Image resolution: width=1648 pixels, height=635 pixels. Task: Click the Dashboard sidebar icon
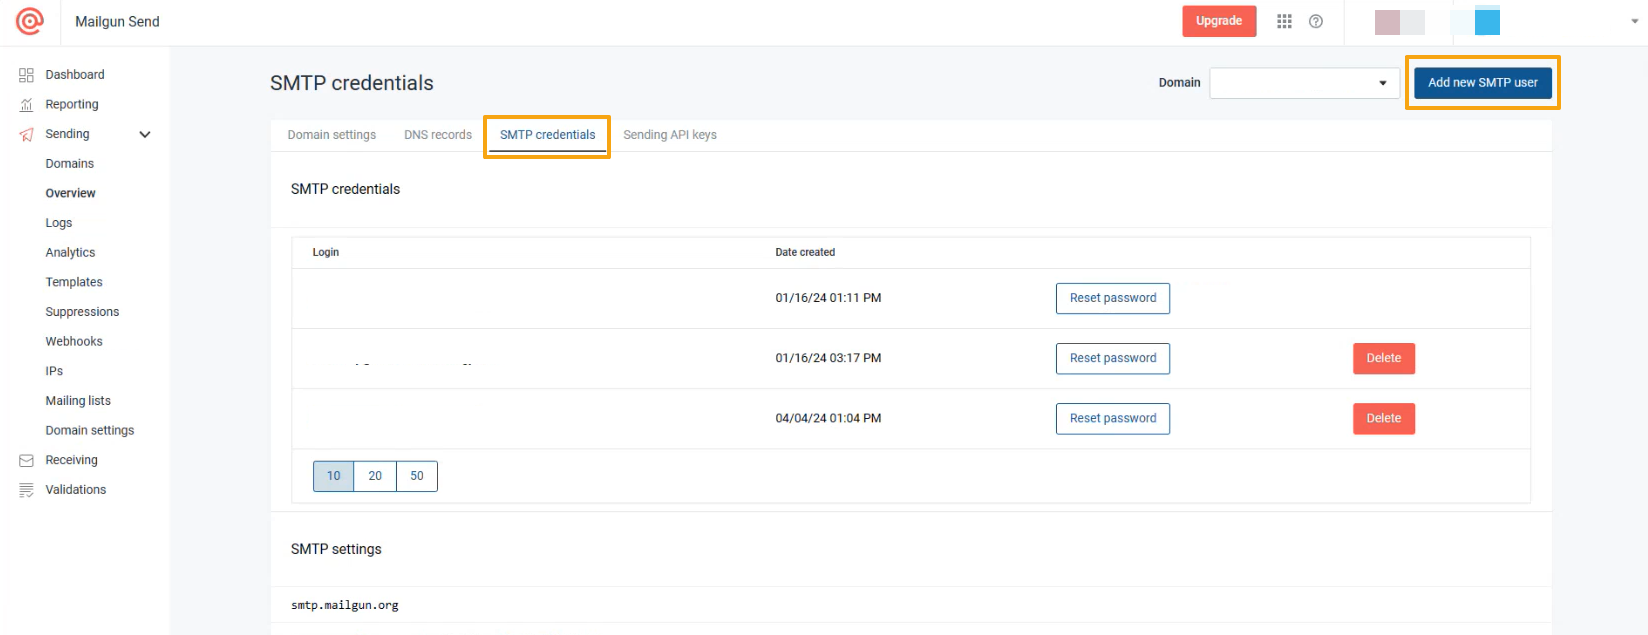(26, 75)
